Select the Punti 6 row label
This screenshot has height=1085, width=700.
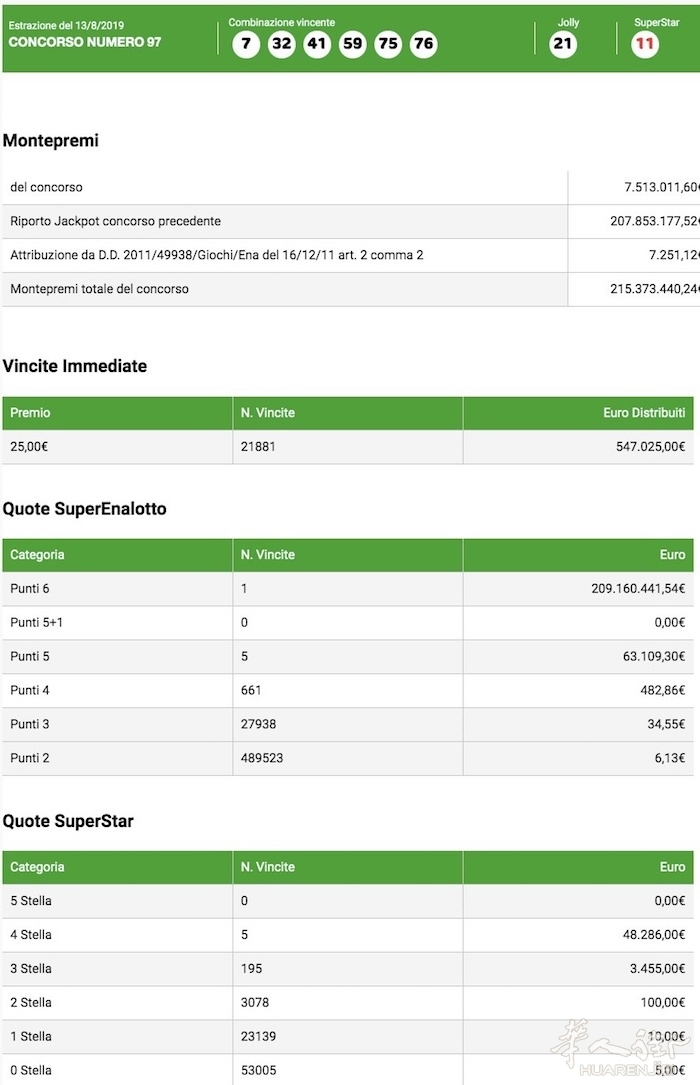pos(30,589)
